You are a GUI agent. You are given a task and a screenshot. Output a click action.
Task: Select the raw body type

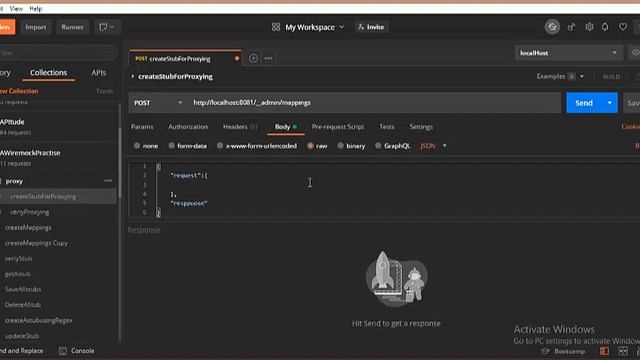pos(317,146)
